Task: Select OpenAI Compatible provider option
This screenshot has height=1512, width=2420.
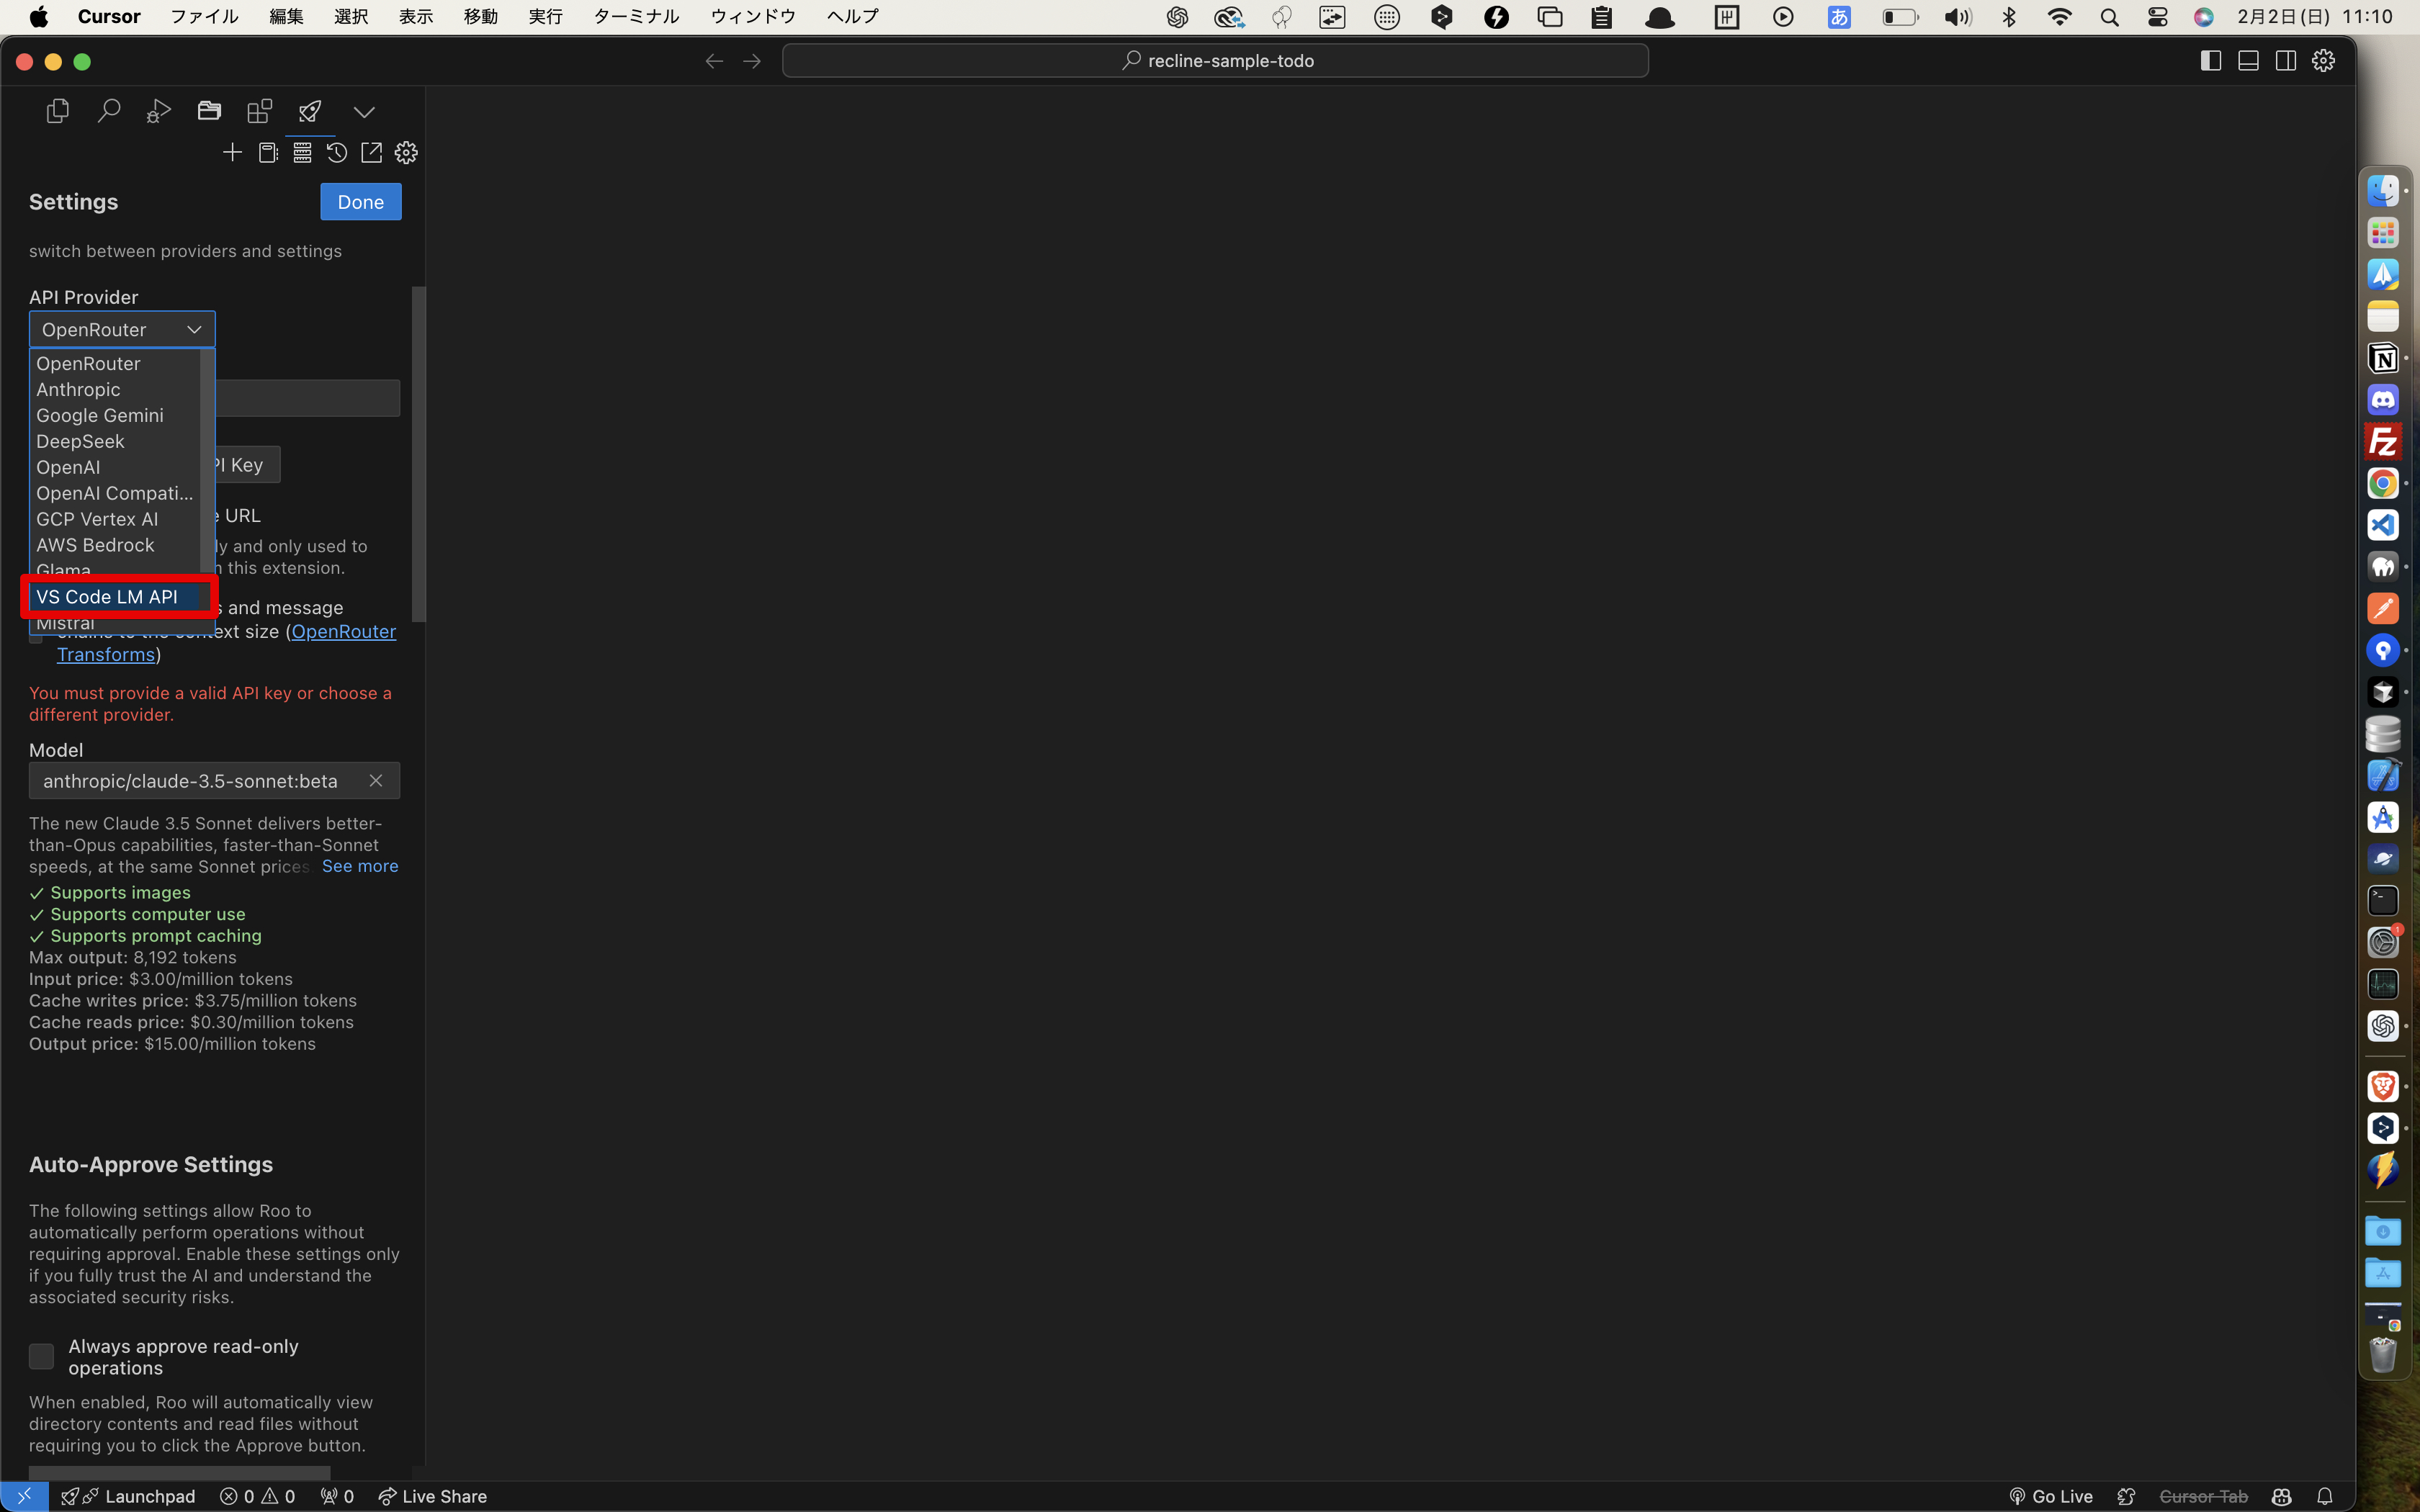Action: [x=115, y=493]
